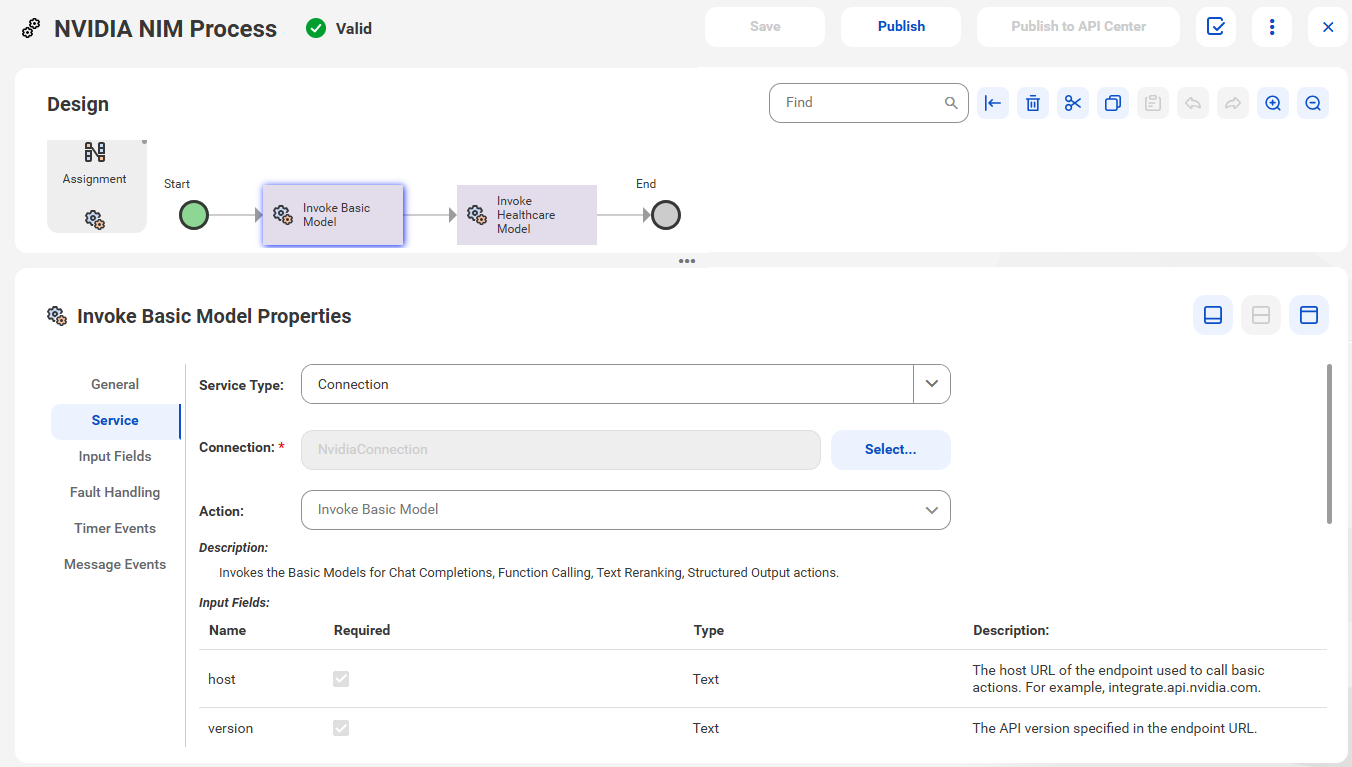This screenshot has width=1352, height=767.
Task: Open the Timer Events tab
Action: point(115,528)
